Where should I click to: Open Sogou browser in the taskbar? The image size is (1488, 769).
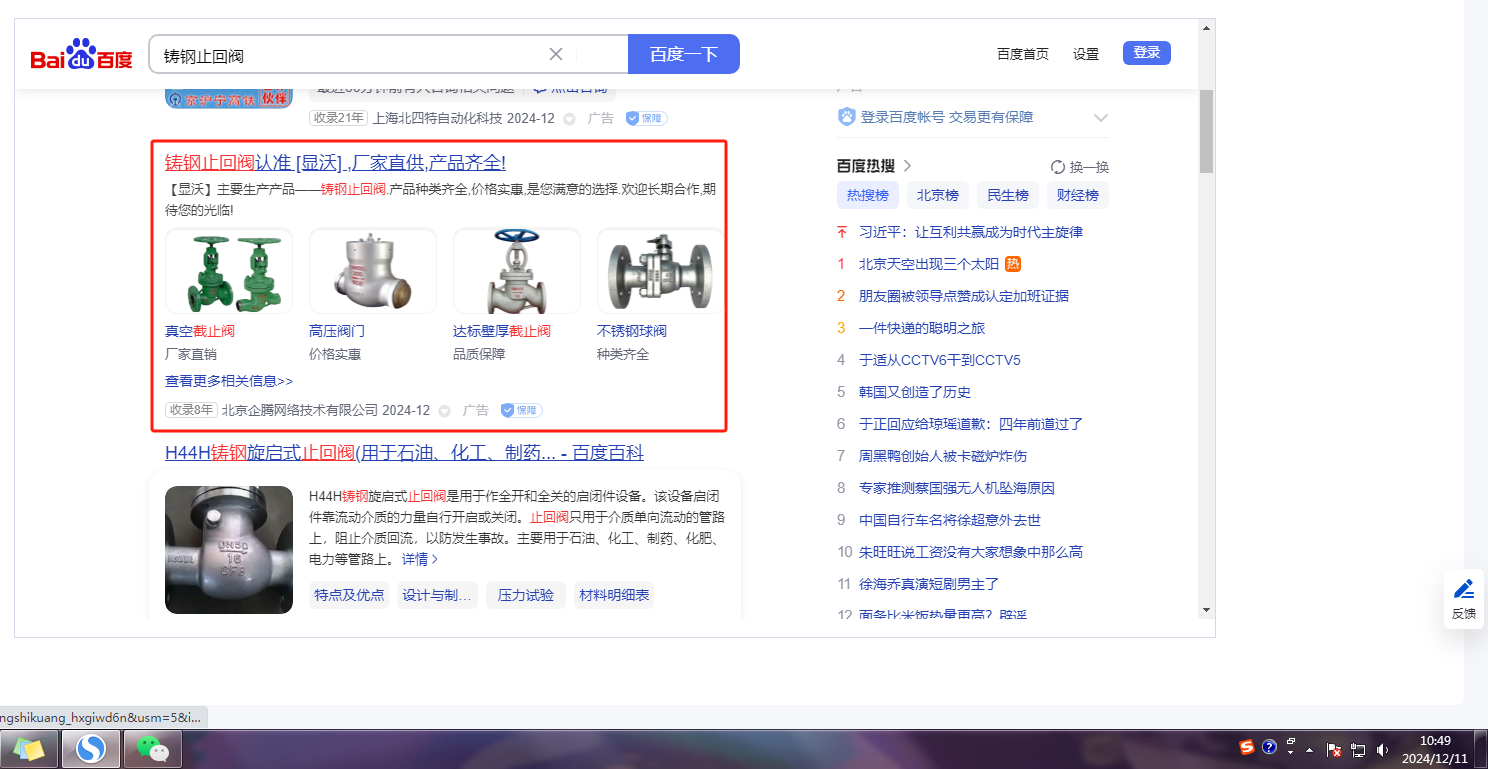tap(91, 748)
